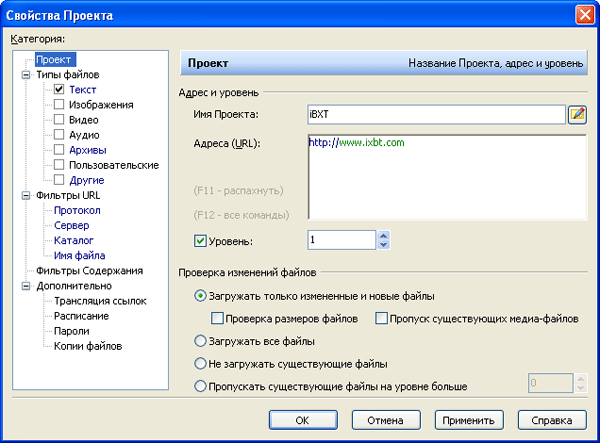The height and width of the screenshot is (443, 600).
Task: Click the Уровень number input field
Action: coord(341,240)
